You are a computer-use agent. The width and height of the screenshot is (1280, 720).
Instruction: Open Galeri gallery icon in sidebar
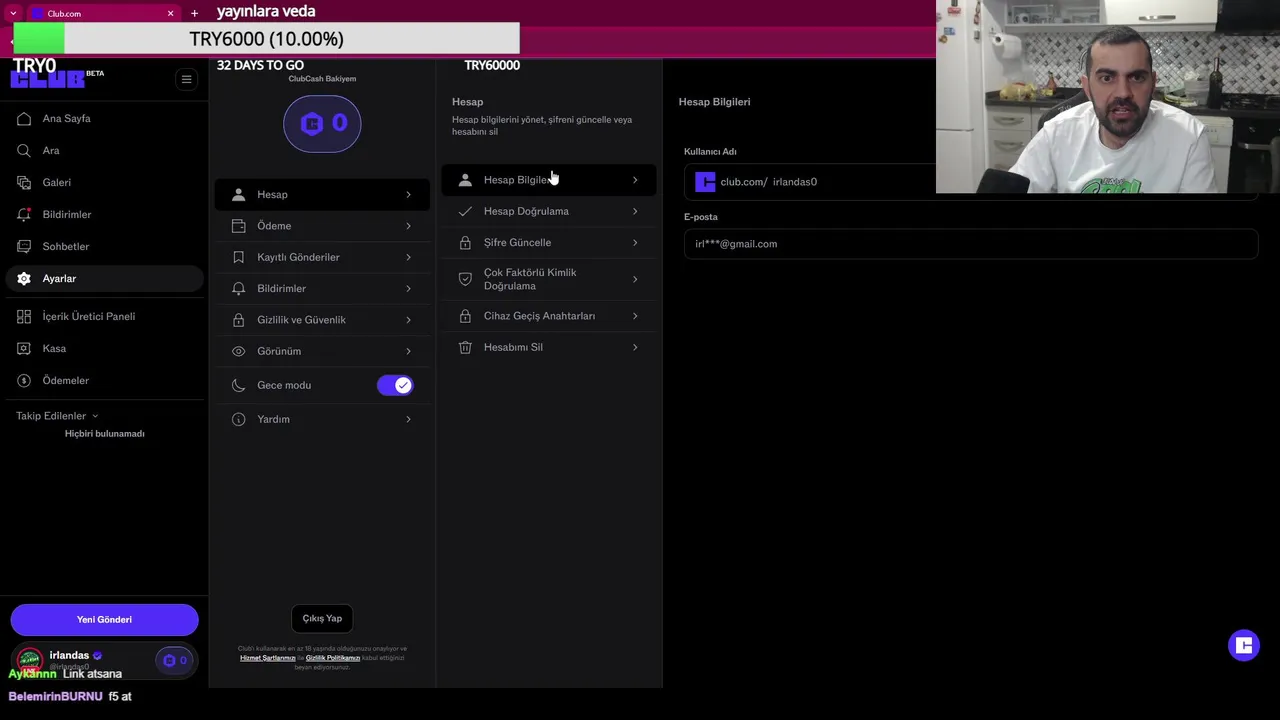click(23, 182)
